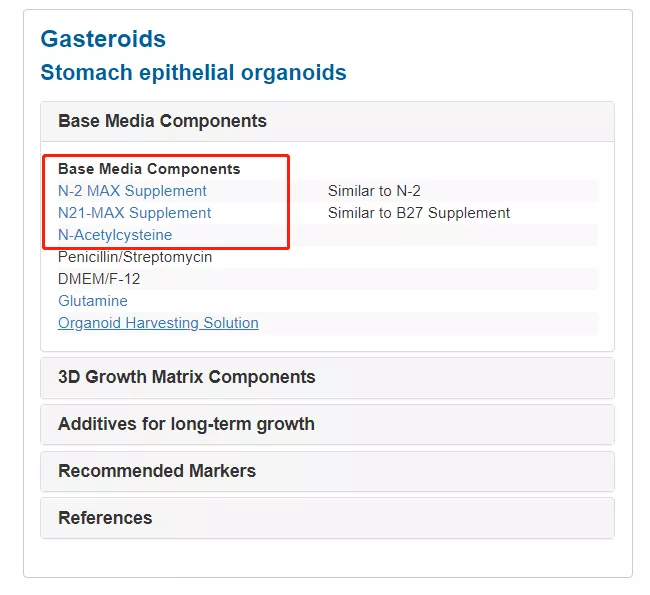Click the Gasteroids page title
Viewport: 650px width, 595px height.
(103, 39)
